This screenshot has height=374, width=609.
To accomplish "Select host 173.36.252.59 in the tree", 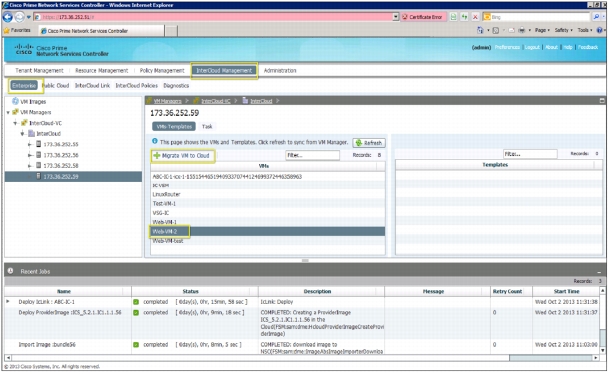I will (73, 177).
